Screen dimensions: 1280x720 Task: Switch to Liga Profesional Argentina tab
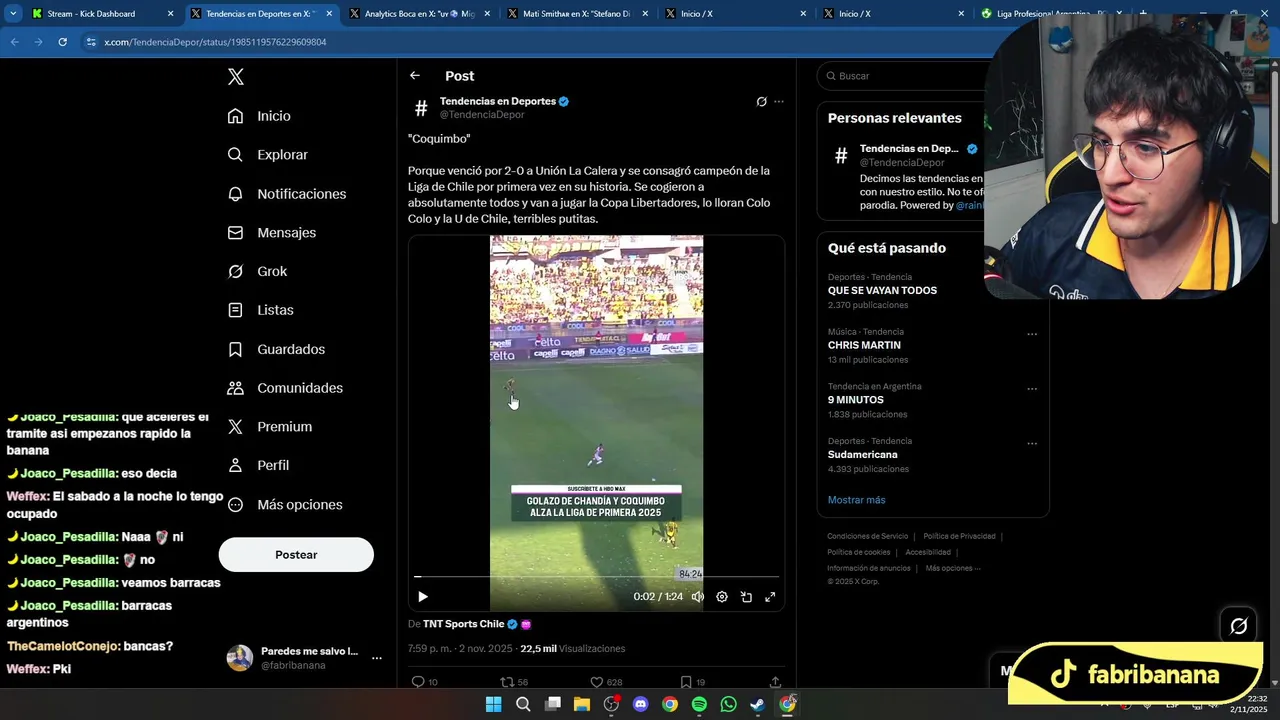tap(1052, 14)
